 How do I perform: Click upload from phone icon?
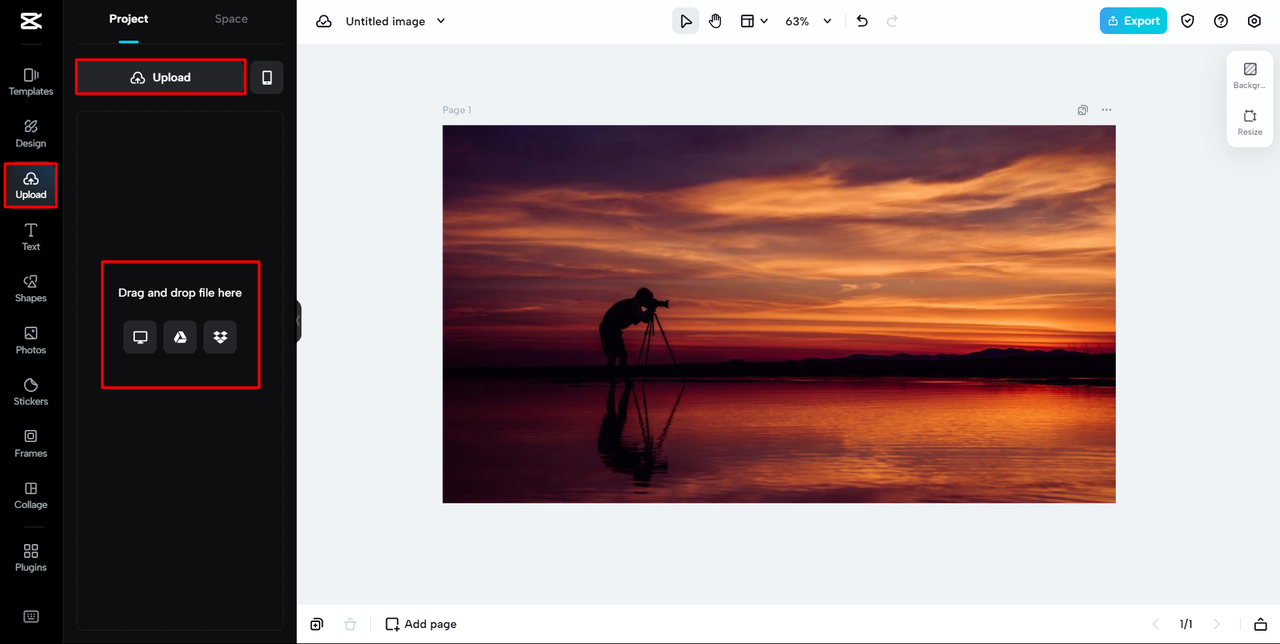click(x=267, y=77)
